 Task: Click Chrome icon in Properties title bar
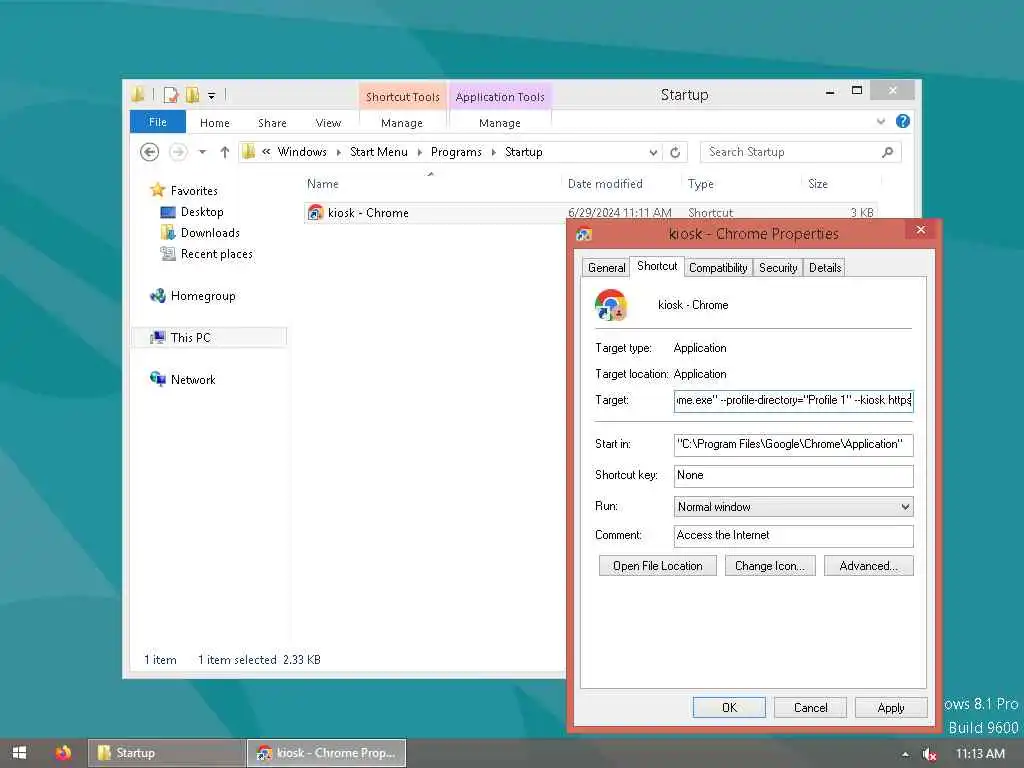click(584, 234)
